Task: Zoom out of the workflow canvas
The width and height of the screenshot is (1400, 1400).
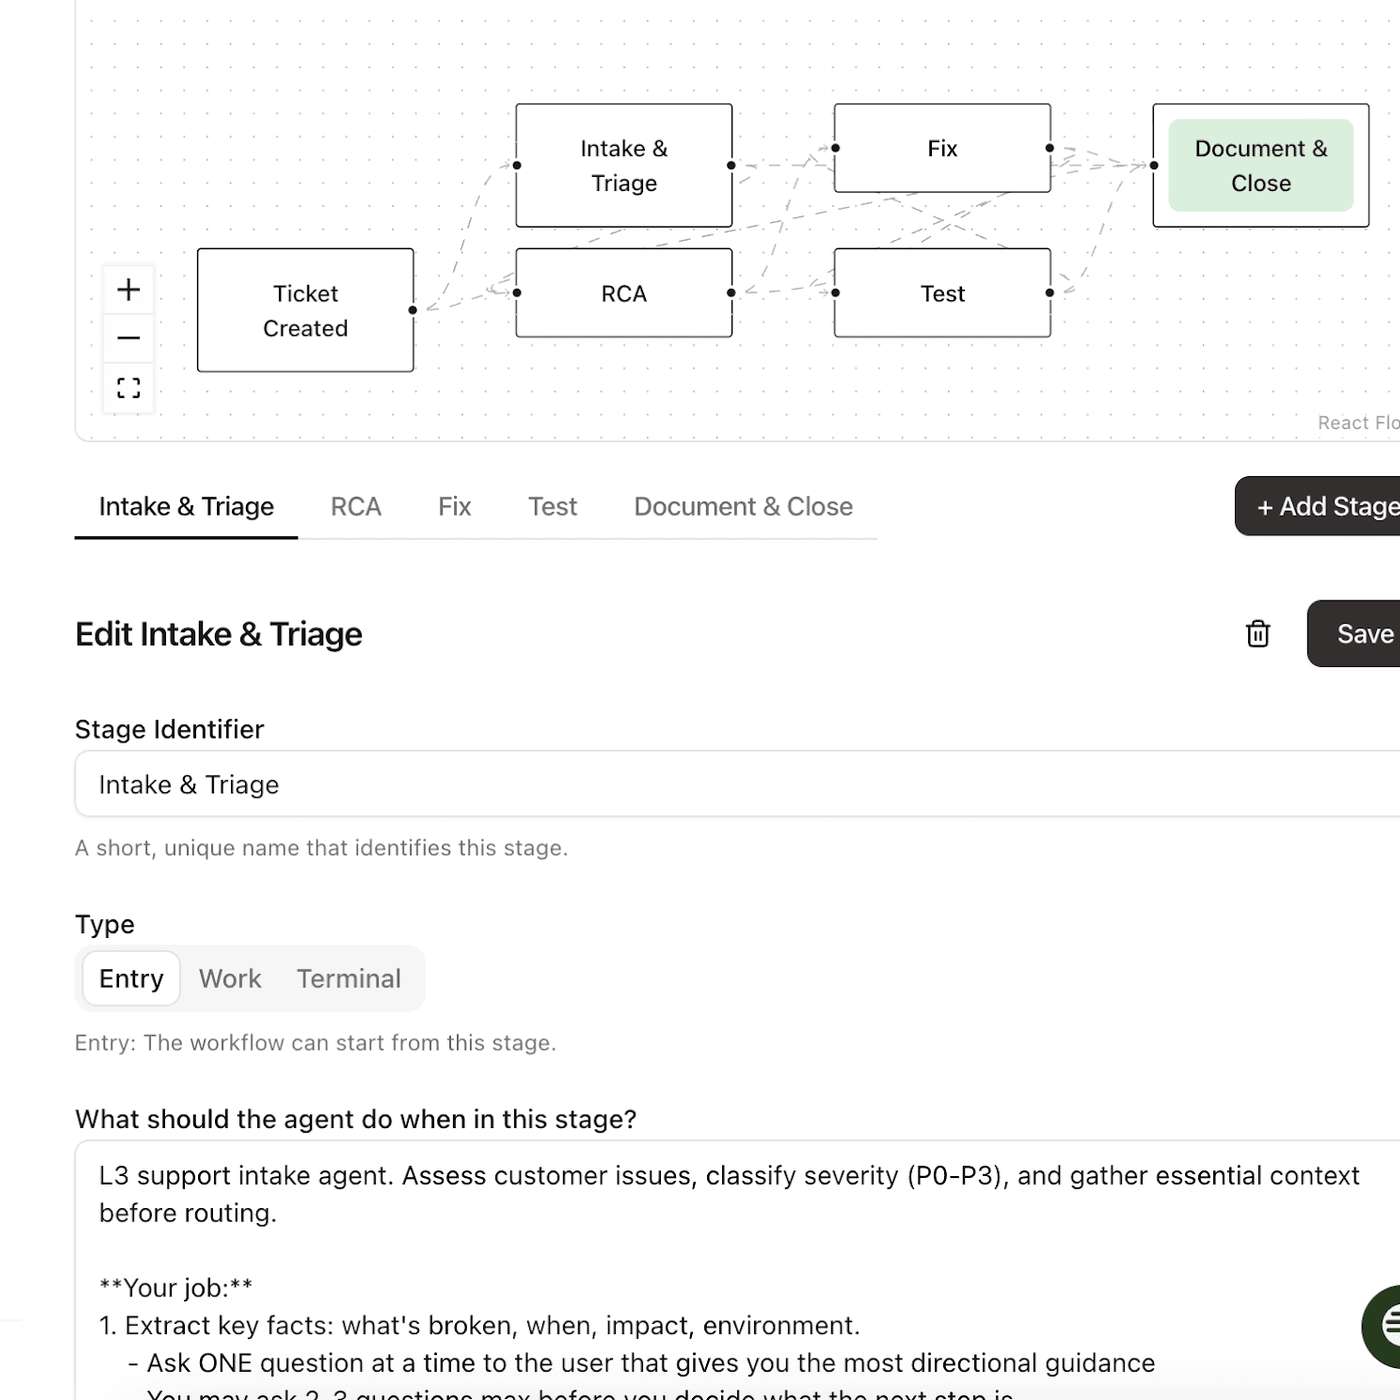Action: (x=128, y=338)
